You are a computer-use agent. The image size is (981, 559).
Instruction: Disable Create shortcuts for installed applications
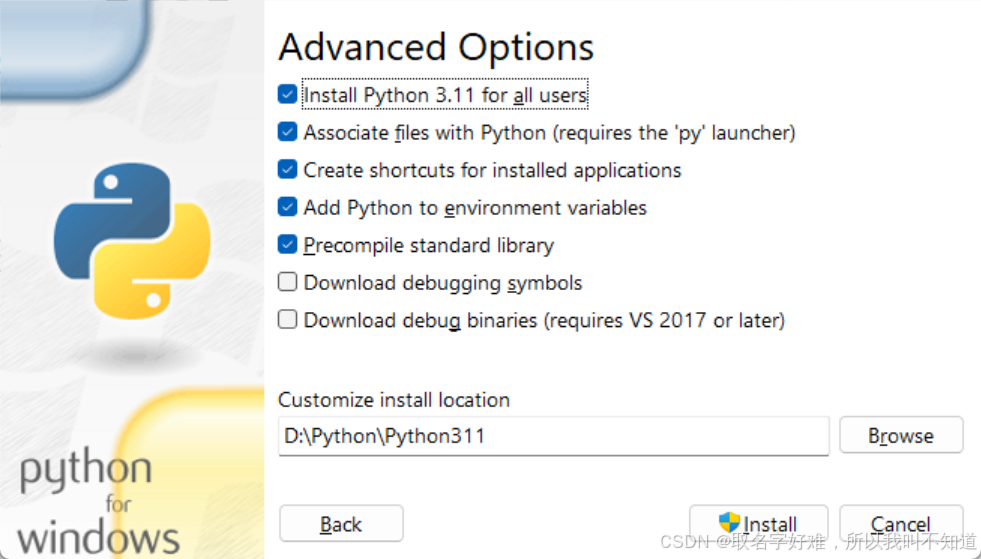(x=287, y=170)
